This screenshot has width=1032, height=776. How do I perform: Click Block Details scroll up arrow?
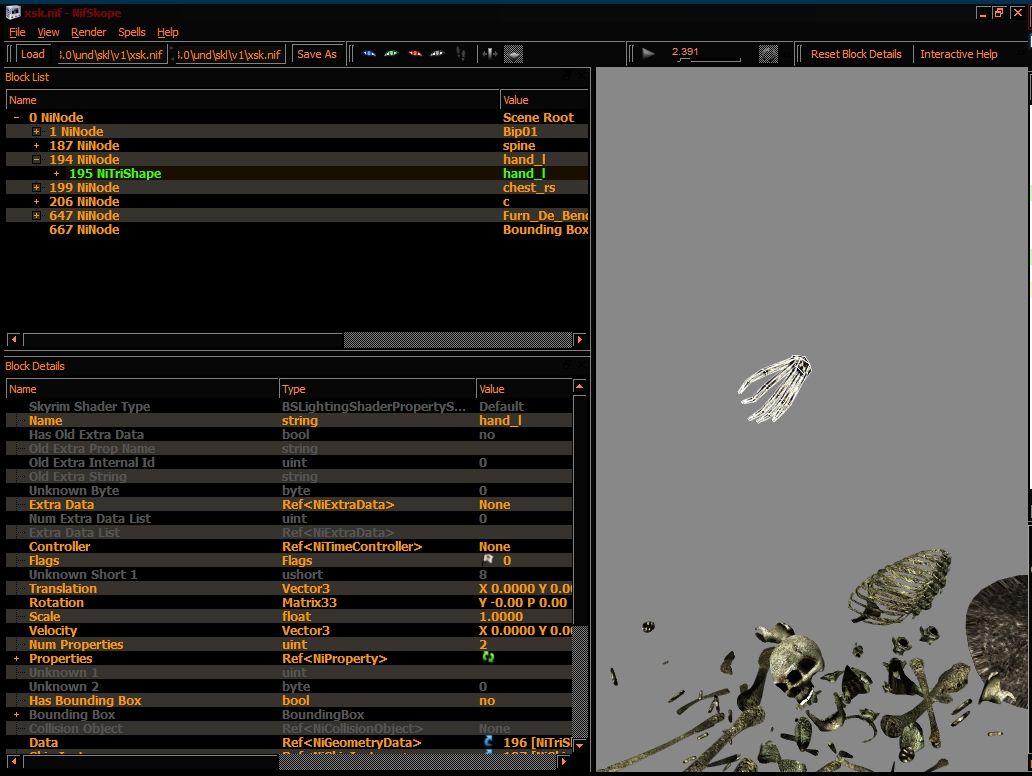[579, 386]
